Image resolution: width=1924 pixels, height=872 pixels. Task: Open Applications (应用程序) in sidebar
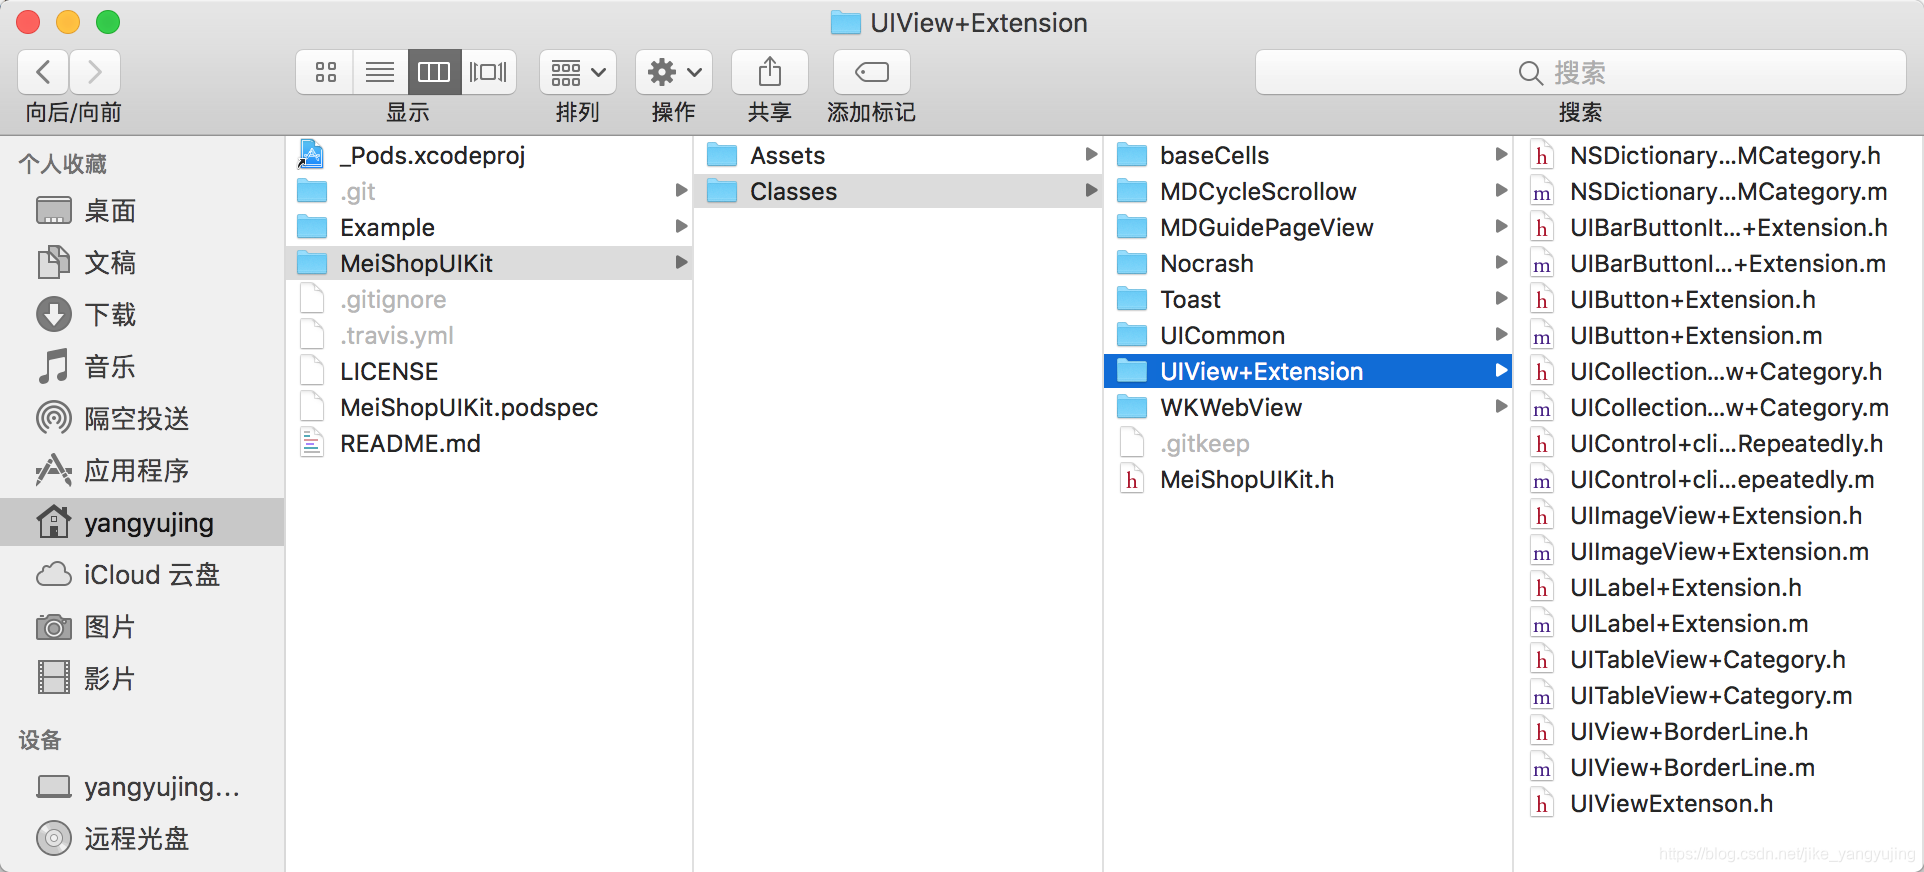[142, 471]
